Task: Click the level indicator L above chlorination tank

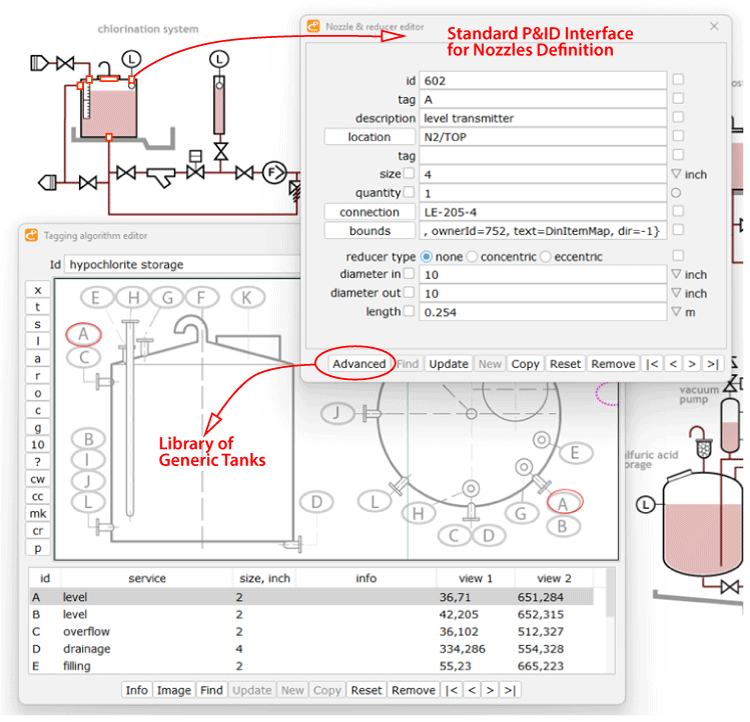Action: (x=132, y=59)
